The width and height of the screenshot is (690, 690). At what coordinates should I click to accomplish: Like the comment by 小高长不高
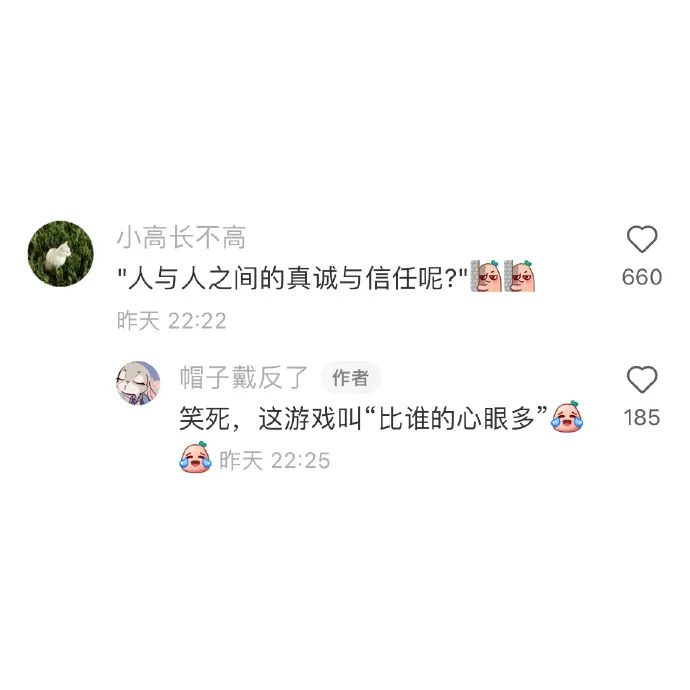click(642, 239)
